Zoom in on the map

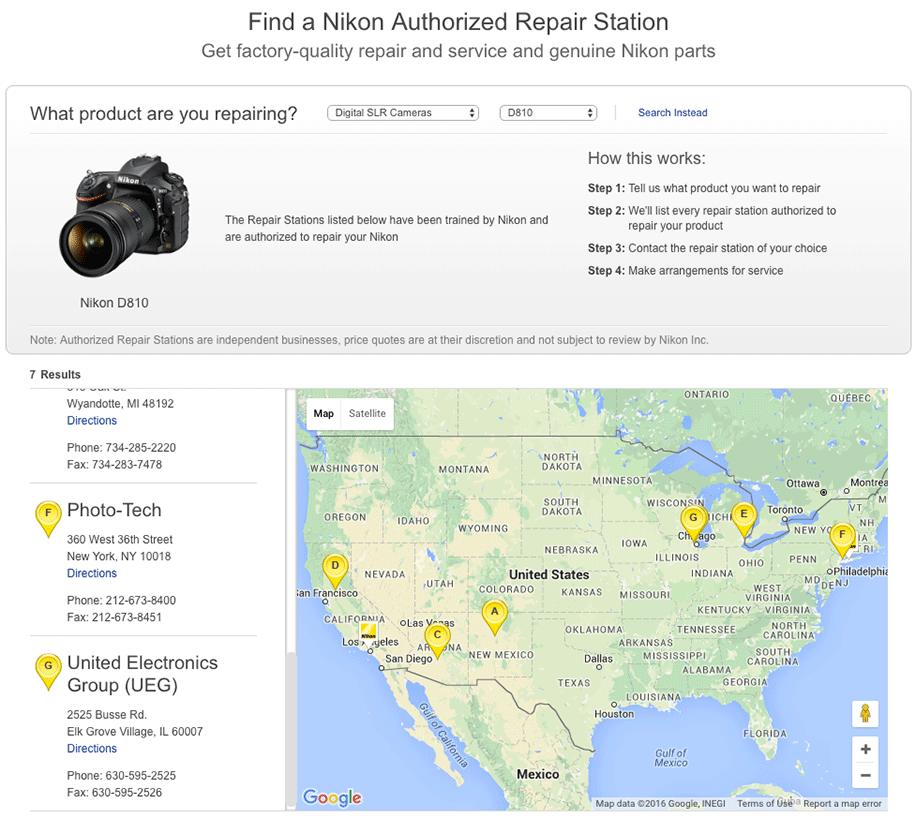pos(865,750)
